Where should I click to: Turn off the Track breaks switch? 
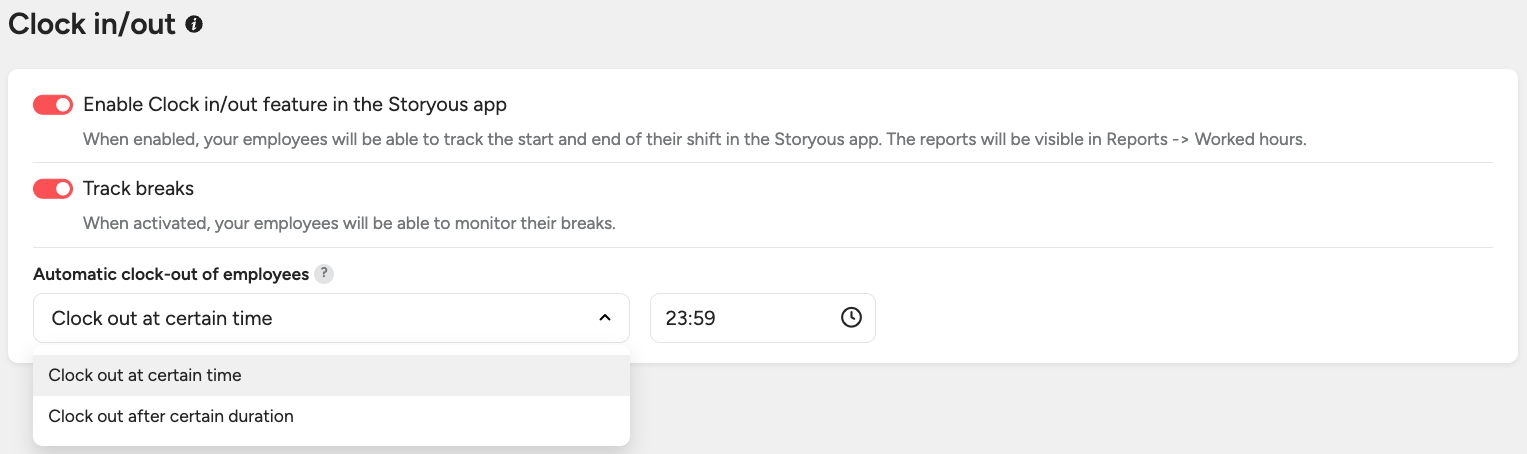[x=53, y=189]
